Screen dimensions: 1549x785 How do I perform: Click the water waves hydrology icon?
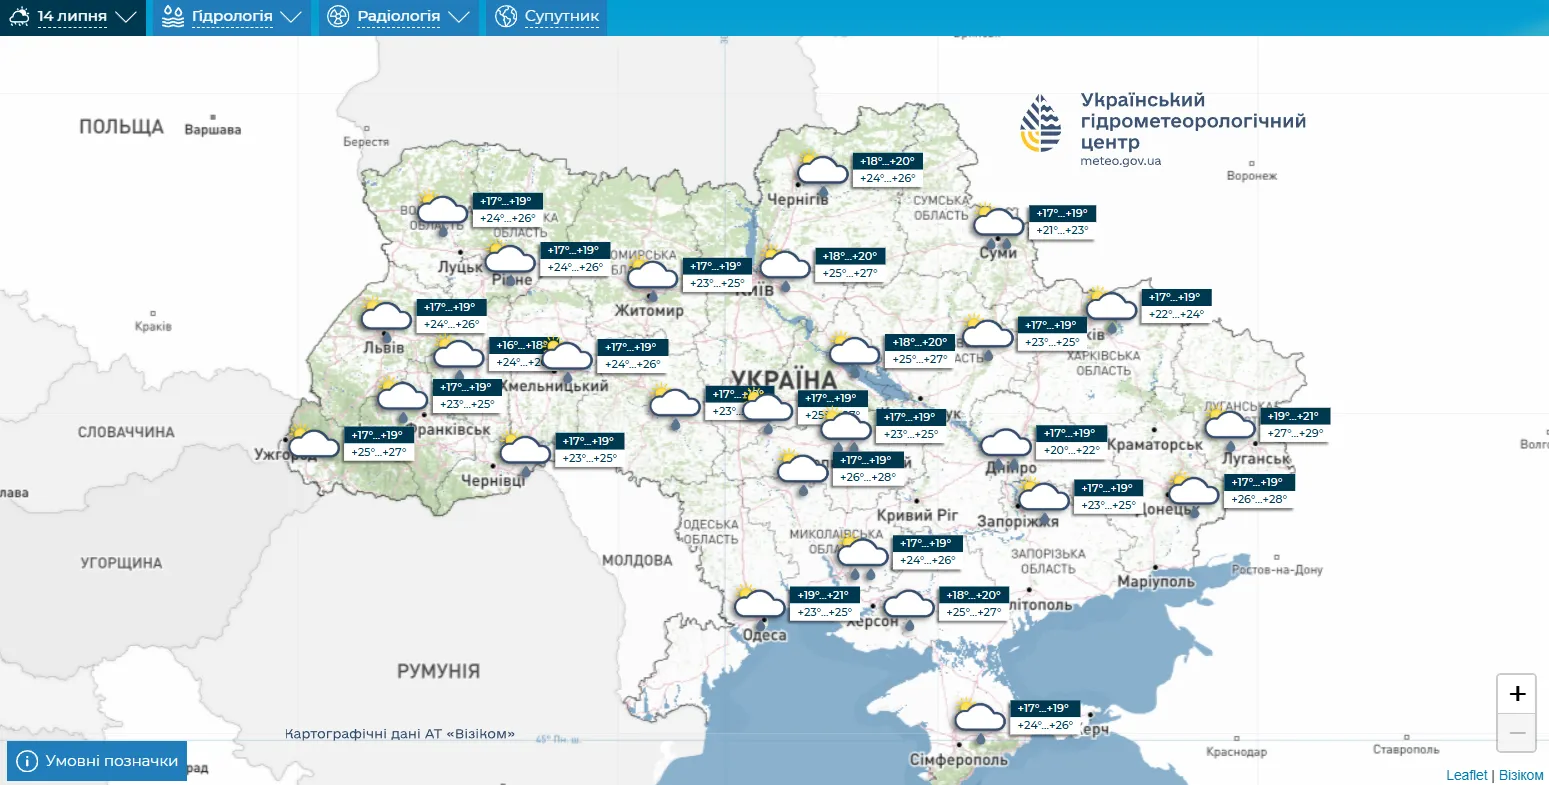(x=172, y=17)
